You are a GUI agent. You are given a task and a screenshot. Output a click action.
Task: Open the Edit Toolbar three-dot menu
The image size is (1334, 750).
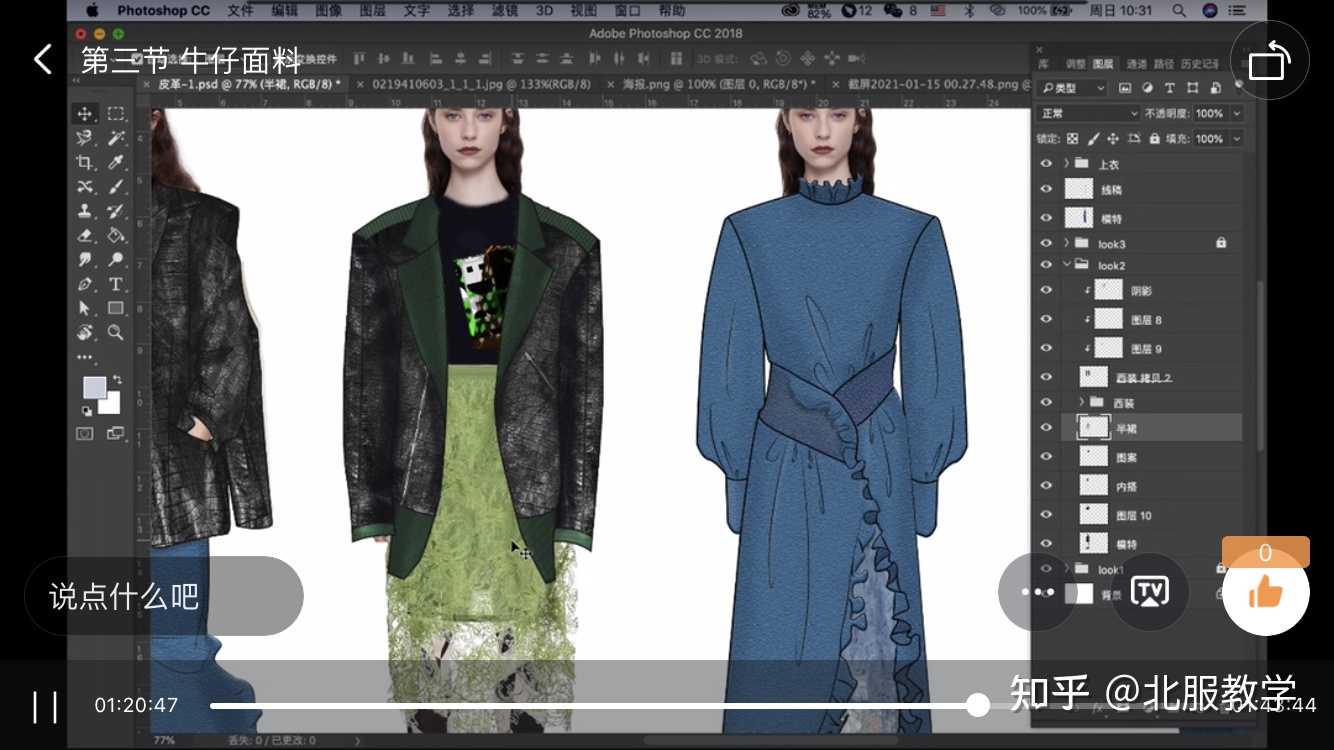pyautogui.click(x=85, y=357)
